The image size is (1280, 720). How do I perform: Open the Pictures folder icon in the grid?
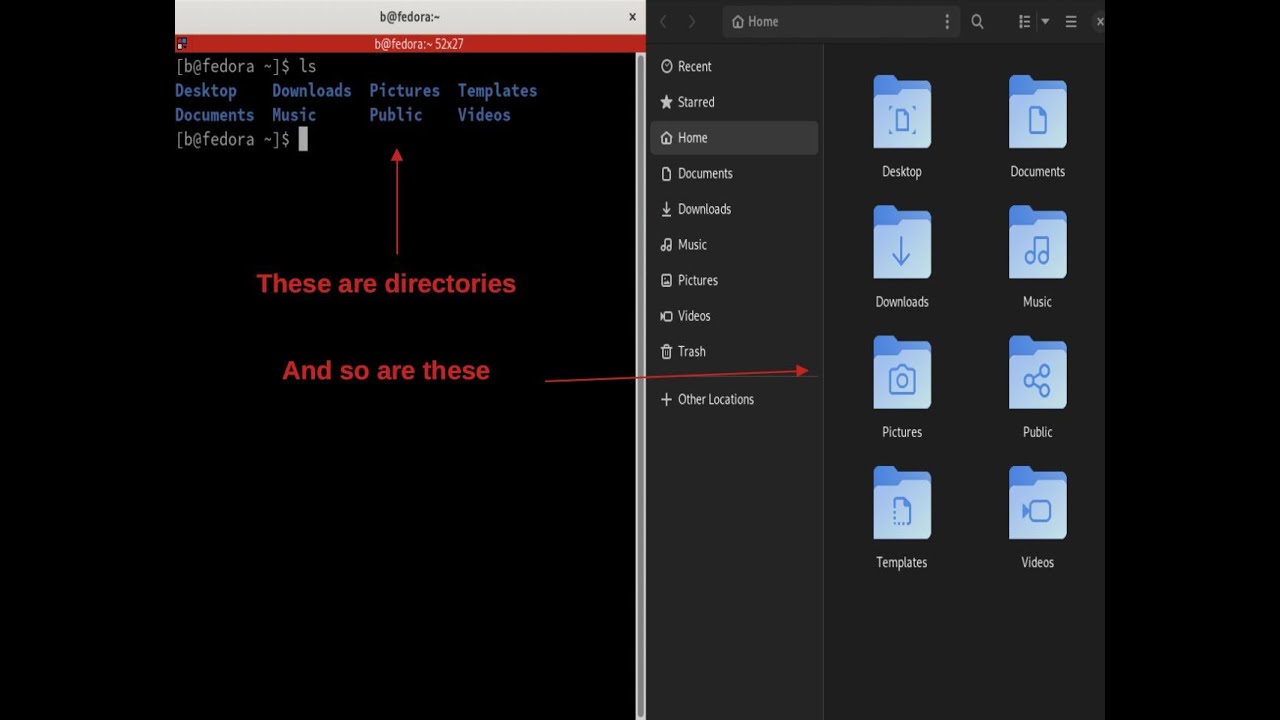click(x=901, y=373)
